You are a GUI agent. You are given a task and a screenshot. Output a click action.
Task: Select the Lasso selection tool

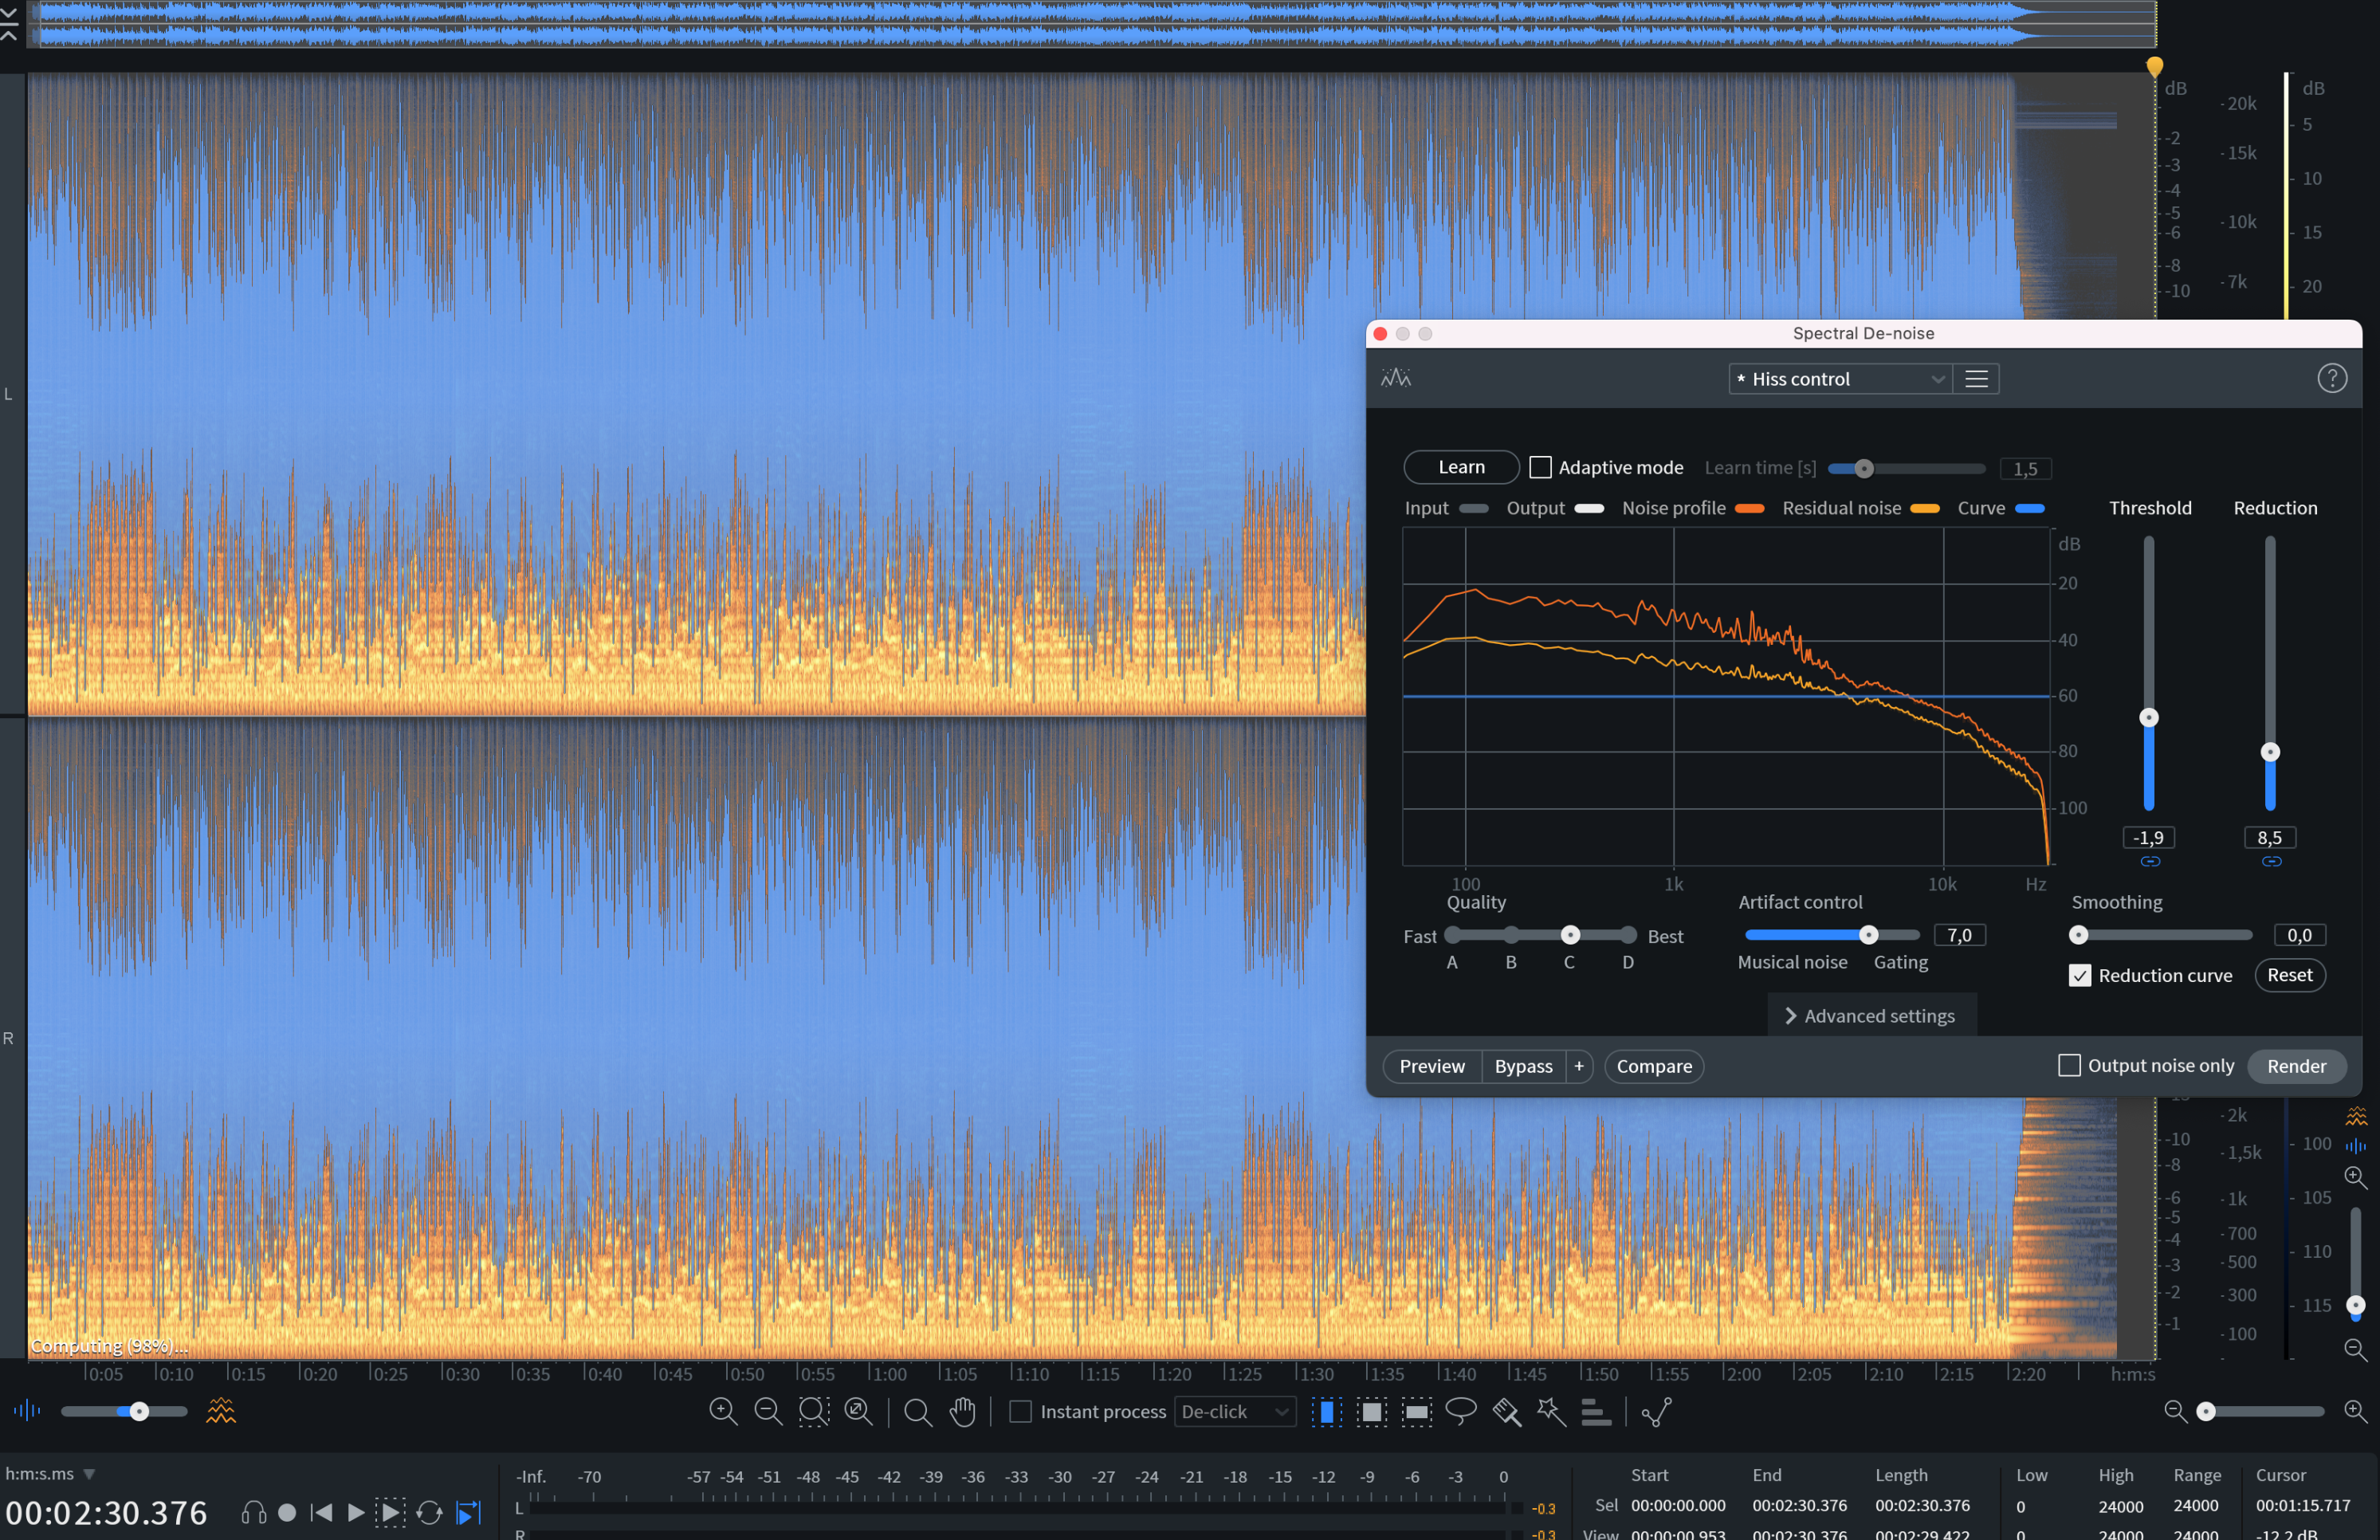[x=1461, y=1411]
